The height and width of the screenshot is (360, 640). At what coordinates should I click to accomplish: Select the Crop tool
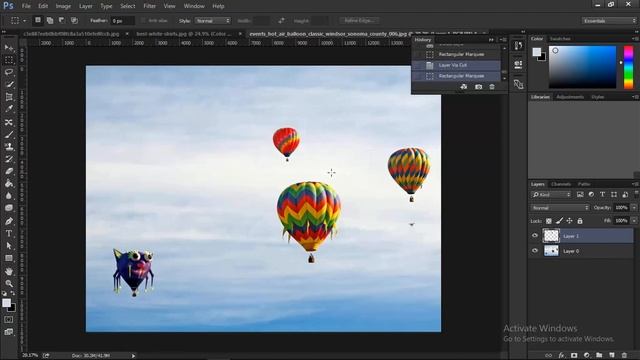click(x=9, y=97)
